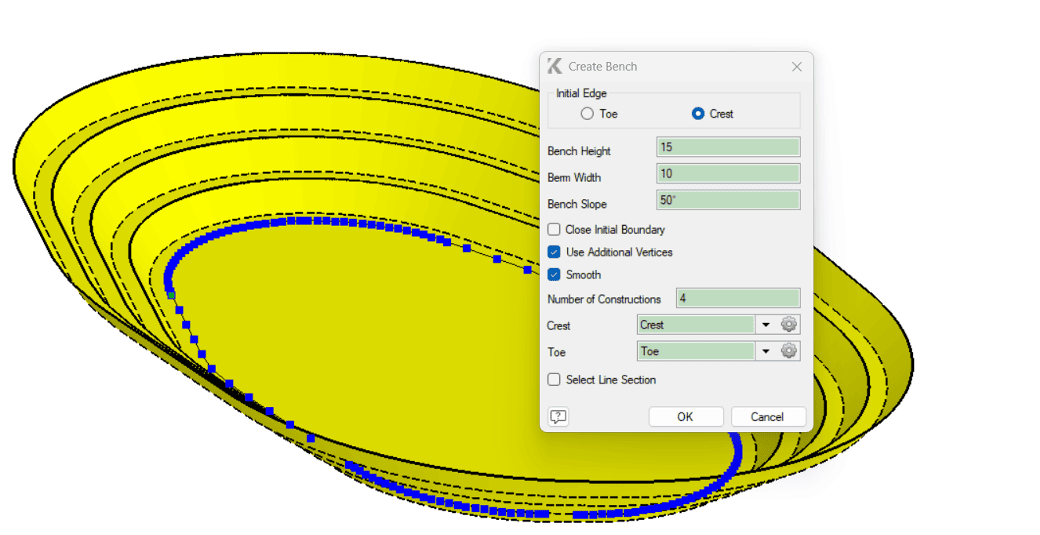Viewport: 1040px width, 535px height.
Task: Select the Toe initial edge option
Action: click(588, 114)
